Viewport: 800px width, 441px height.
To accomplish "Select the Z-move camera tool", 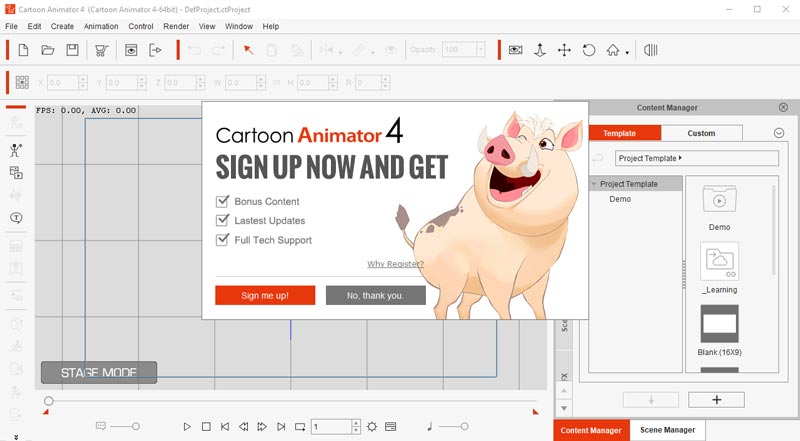I will 540,50.
